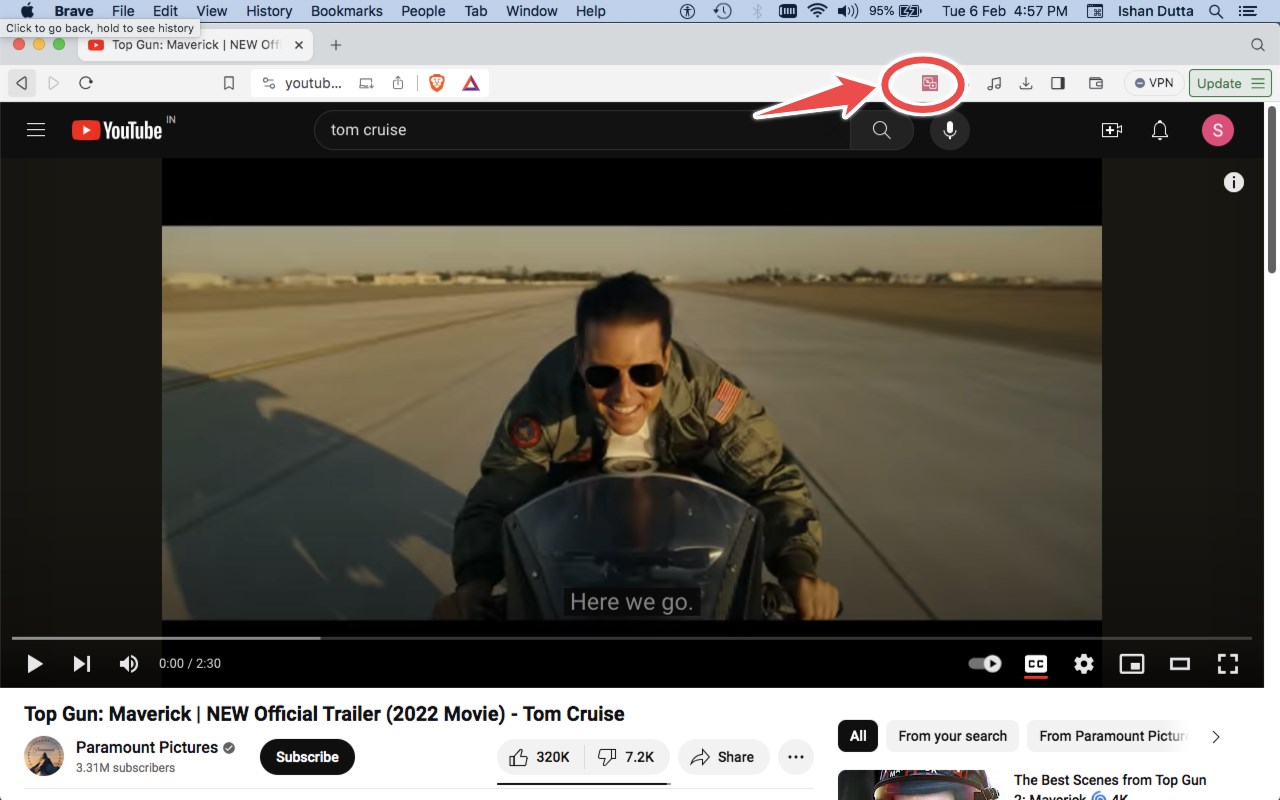Select the All filter chip
The width and height of the screenshot is (1280, 800).
point(858,736)
